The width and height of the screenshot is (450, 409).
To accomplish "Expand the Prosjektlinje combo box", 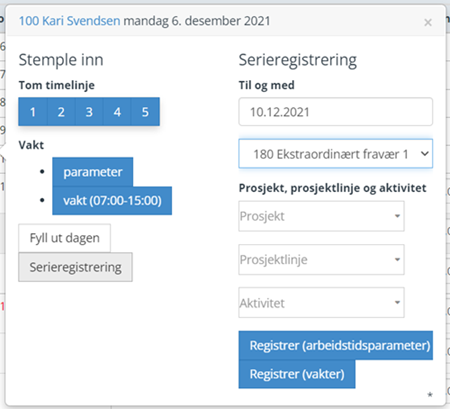I will (321, 259).
